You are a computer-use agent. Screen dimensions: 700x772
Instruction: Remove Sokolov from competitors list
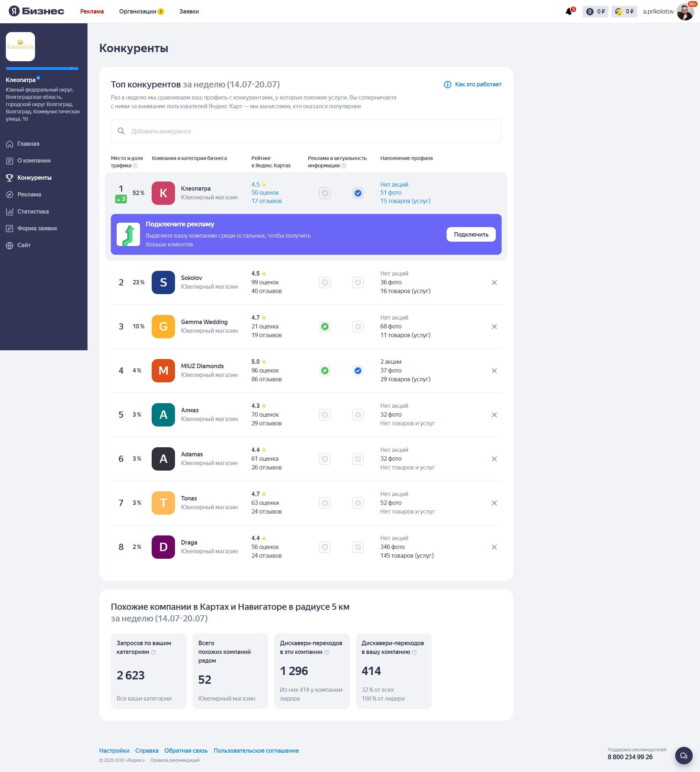(494, 283)
